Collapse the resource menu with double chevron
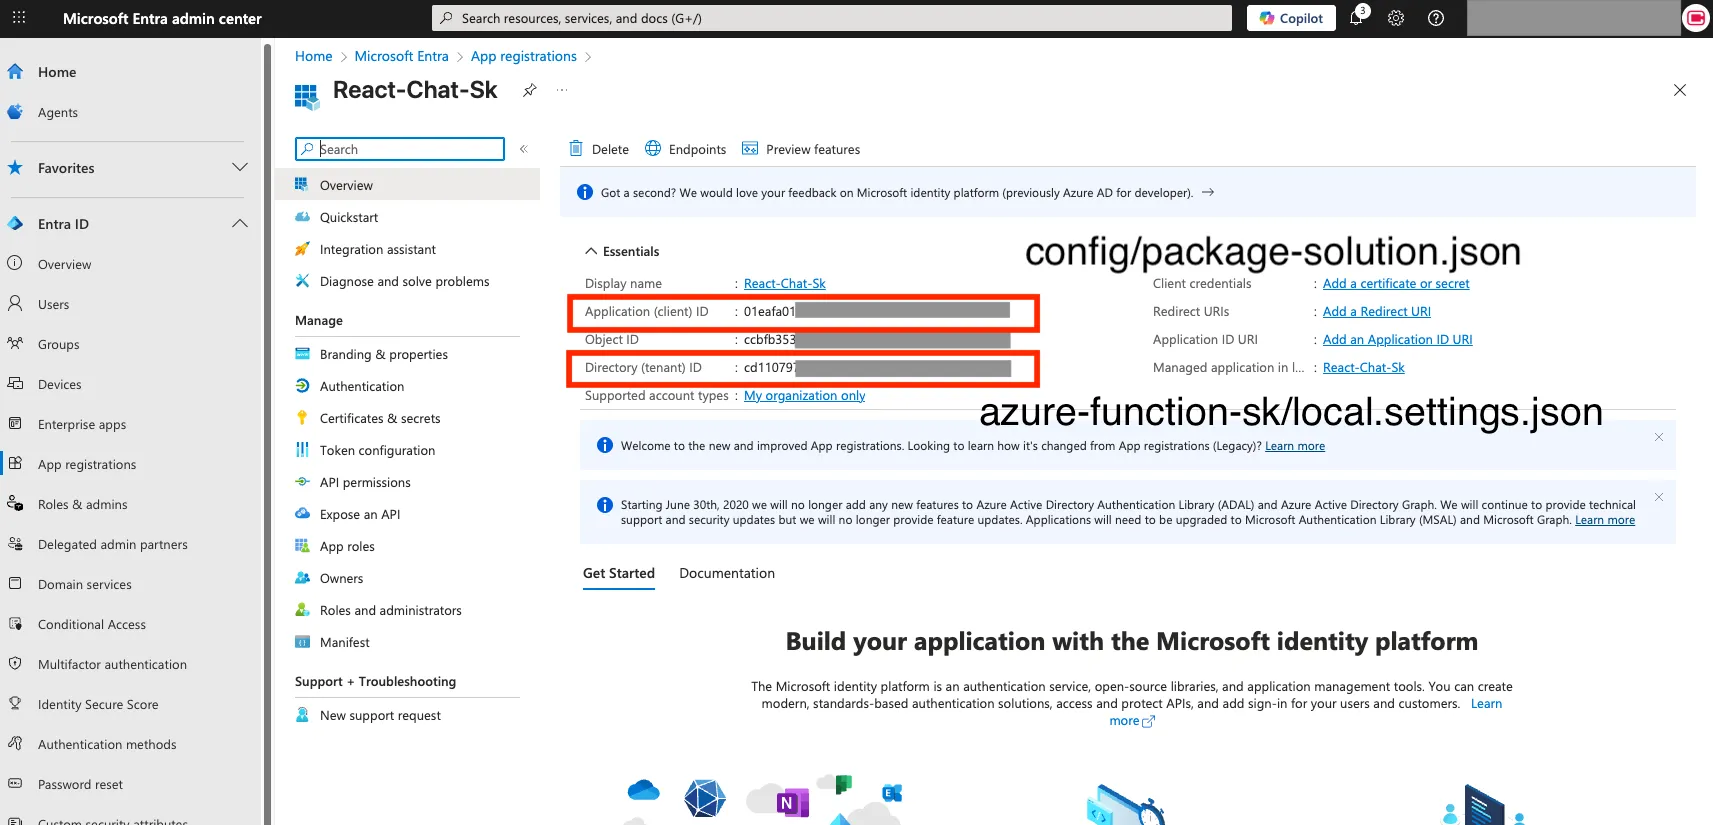Viewport: 1713px width, 825px height. [x=523, y=149]
